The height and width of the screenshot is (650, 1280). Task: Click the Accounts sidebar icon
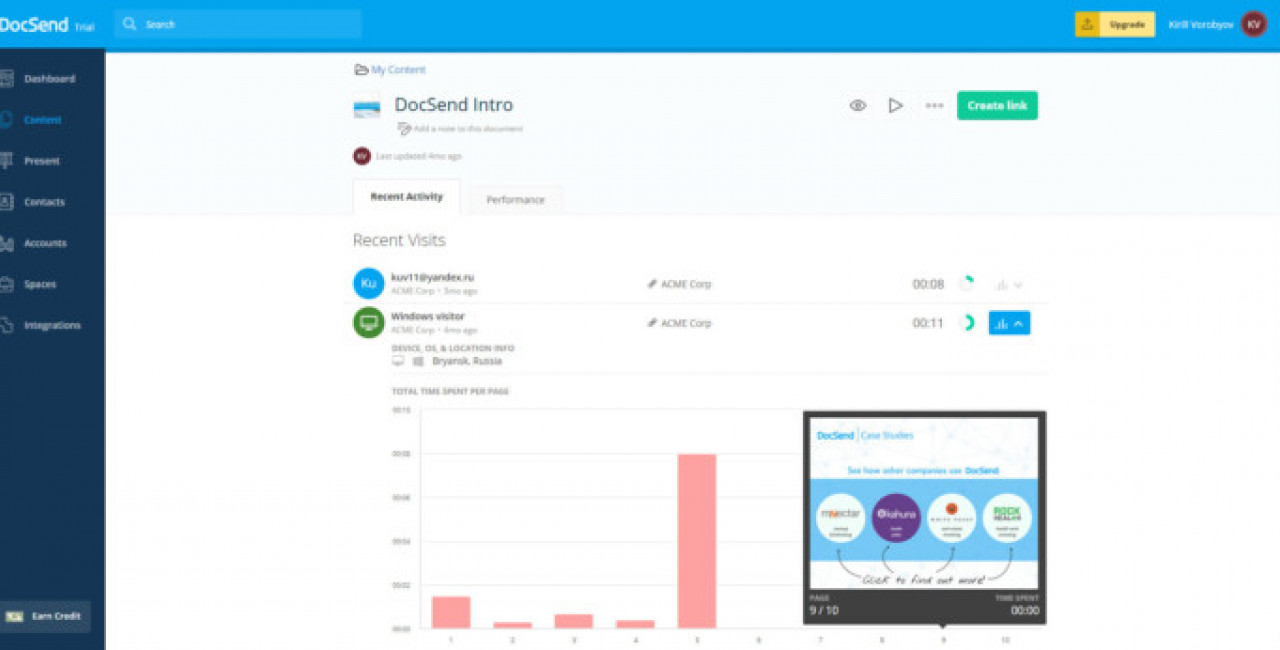coord(6,243)
